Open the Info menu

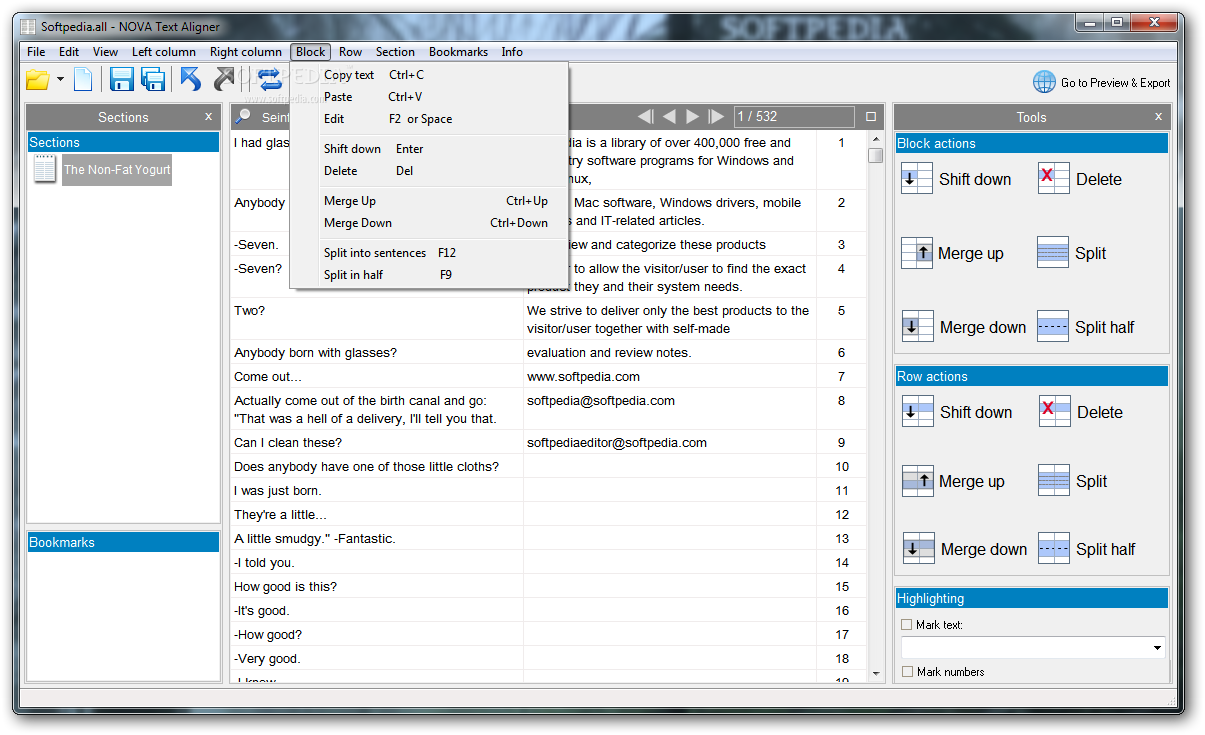(512, 52)
